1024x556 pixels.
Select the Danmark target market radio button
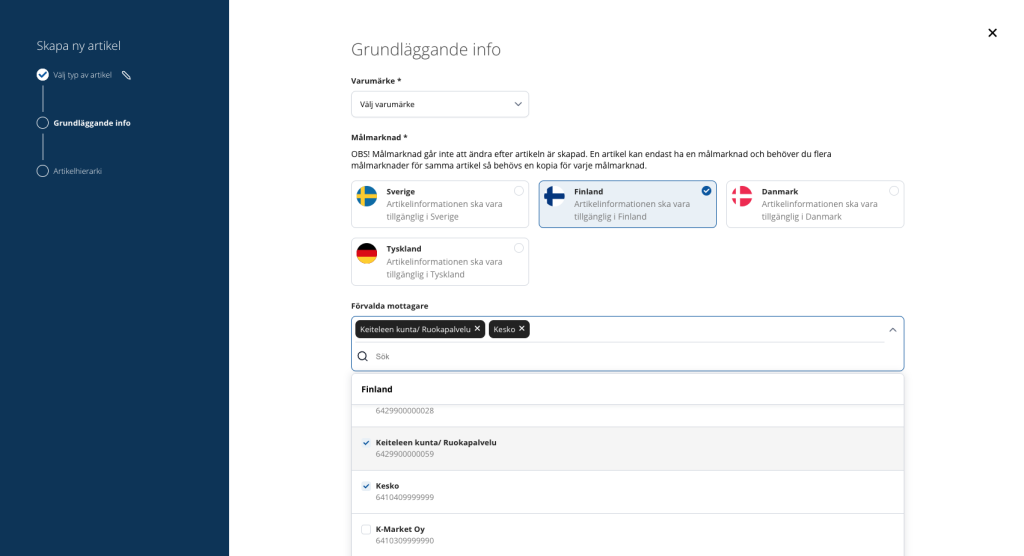click(893, 191)
